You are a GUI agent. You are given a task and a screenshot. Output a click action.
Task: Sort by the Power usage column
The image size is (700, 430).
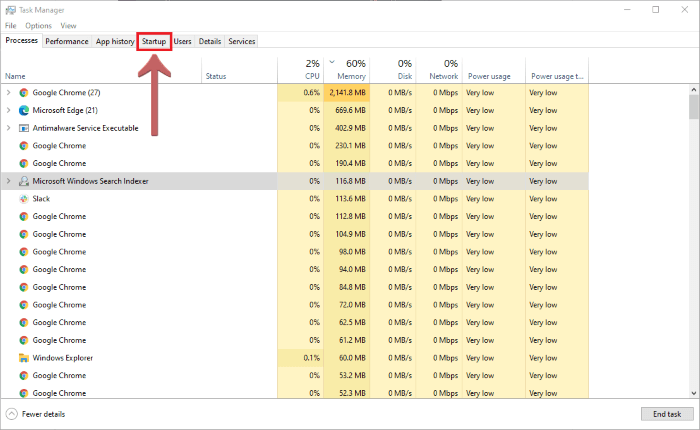point(494,71)
